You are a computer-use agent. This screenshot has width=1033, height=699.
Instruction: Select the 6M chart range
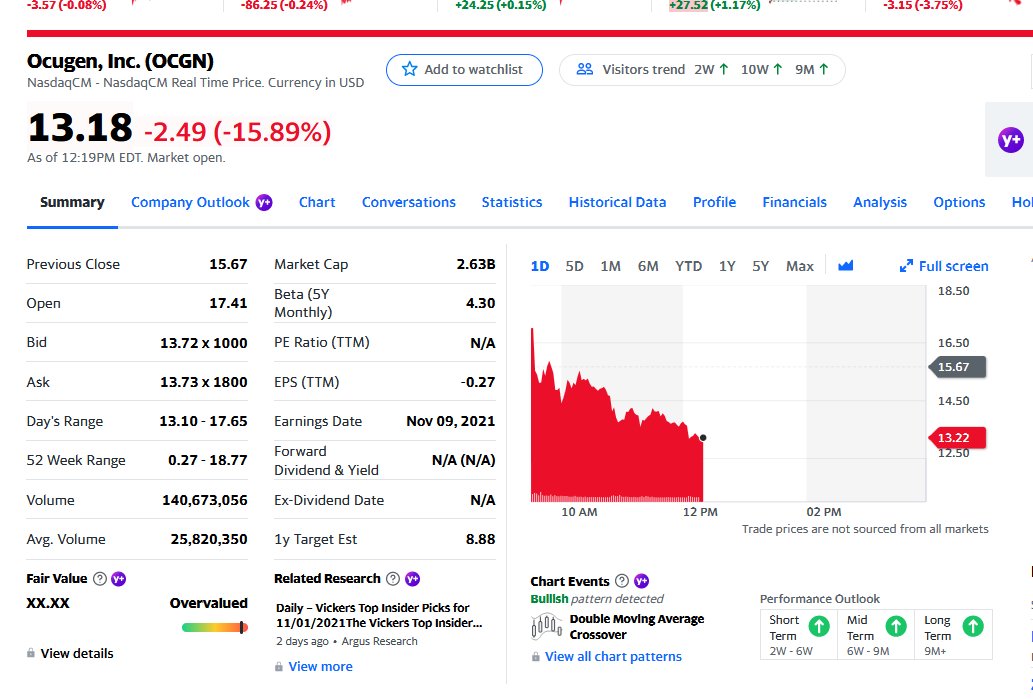648,266
